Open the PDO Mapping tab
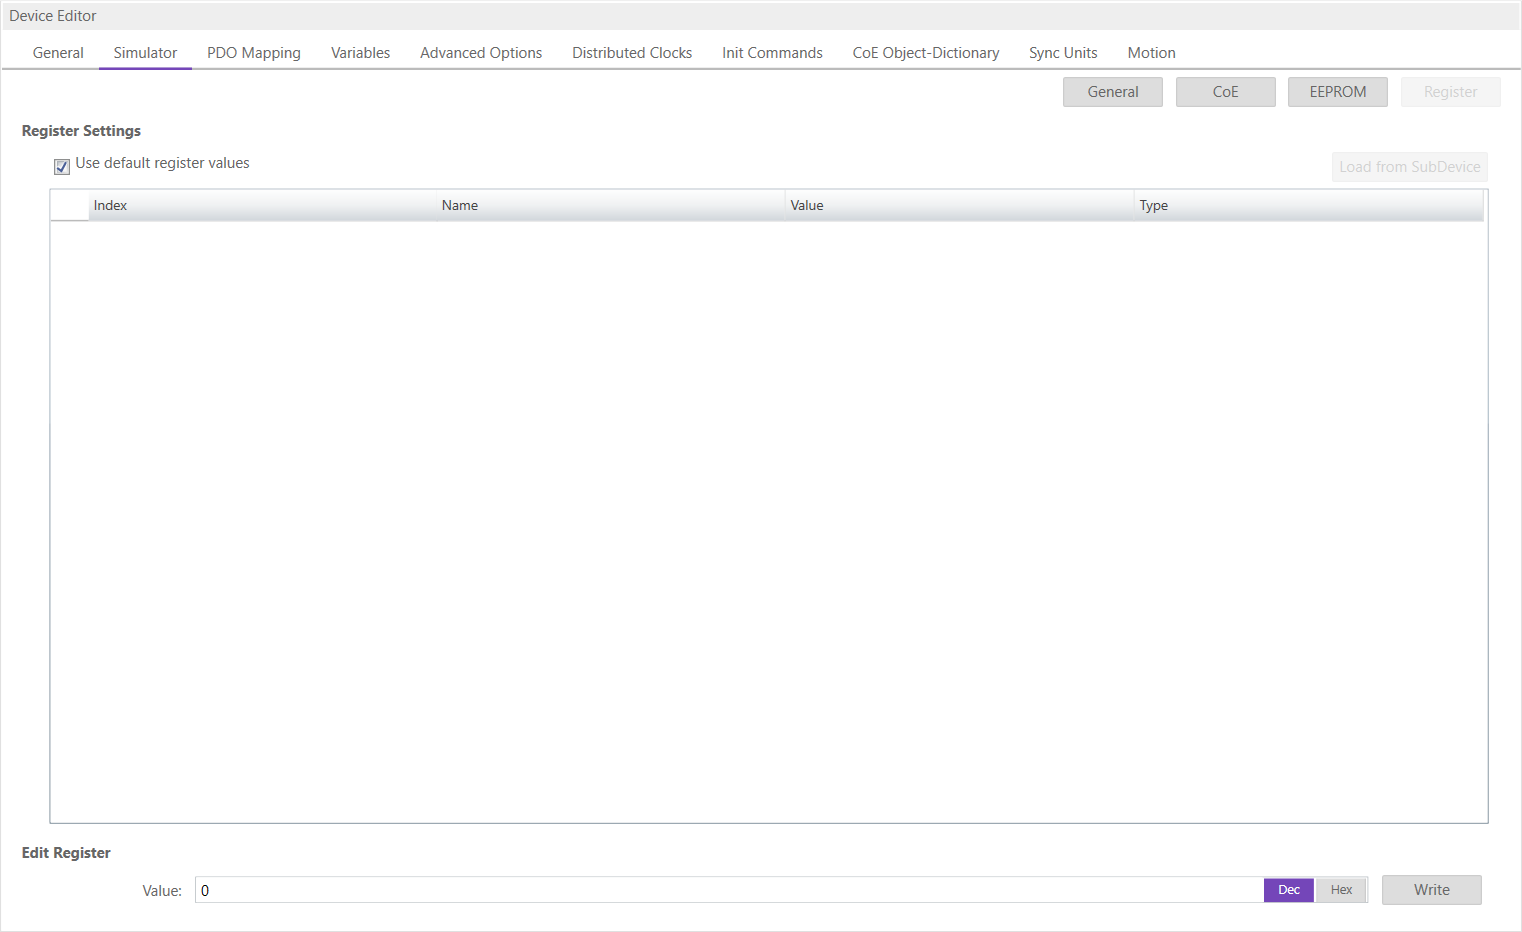The width and height of the screenshot is (1522, 932). coord(253,53)
